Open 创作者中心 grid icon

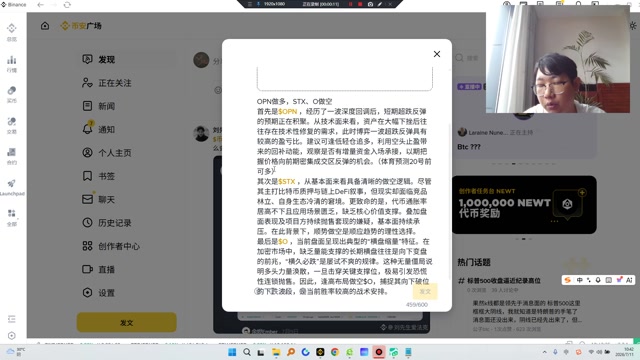(x=87, y=246)
